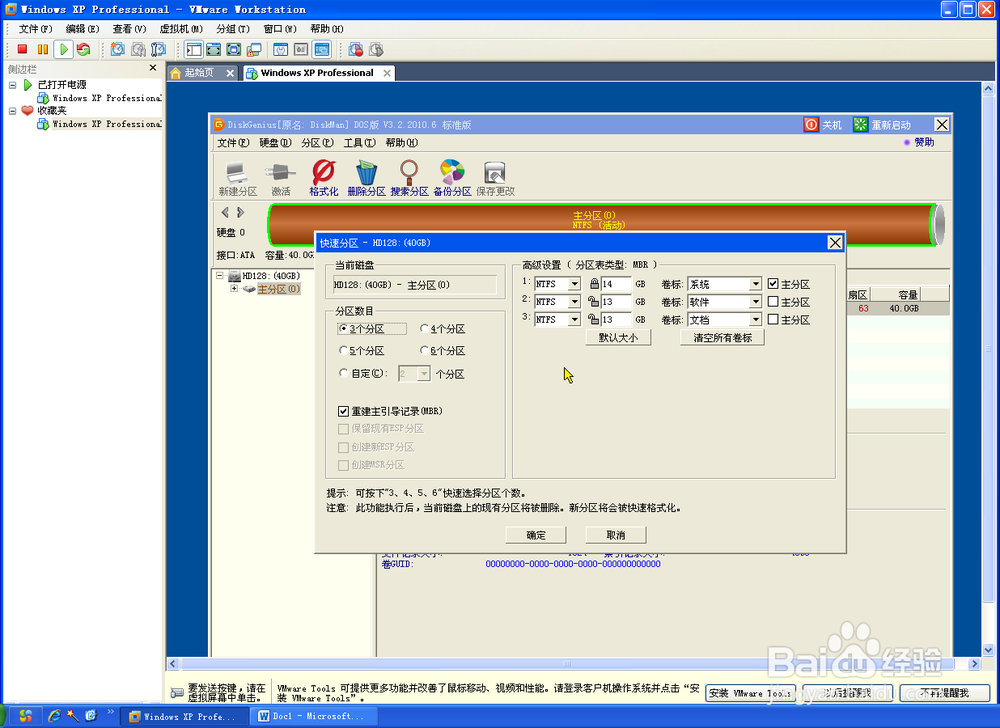Select the 6个分区 radio button
This screenshot has height=728, width=1000.
[425, 351]
